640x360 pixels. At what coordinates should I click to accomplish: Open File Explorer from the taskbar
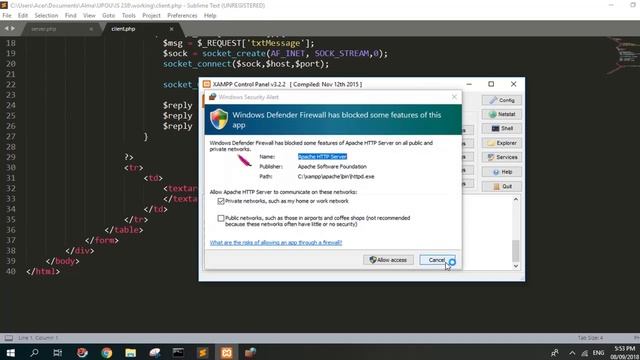131,353
